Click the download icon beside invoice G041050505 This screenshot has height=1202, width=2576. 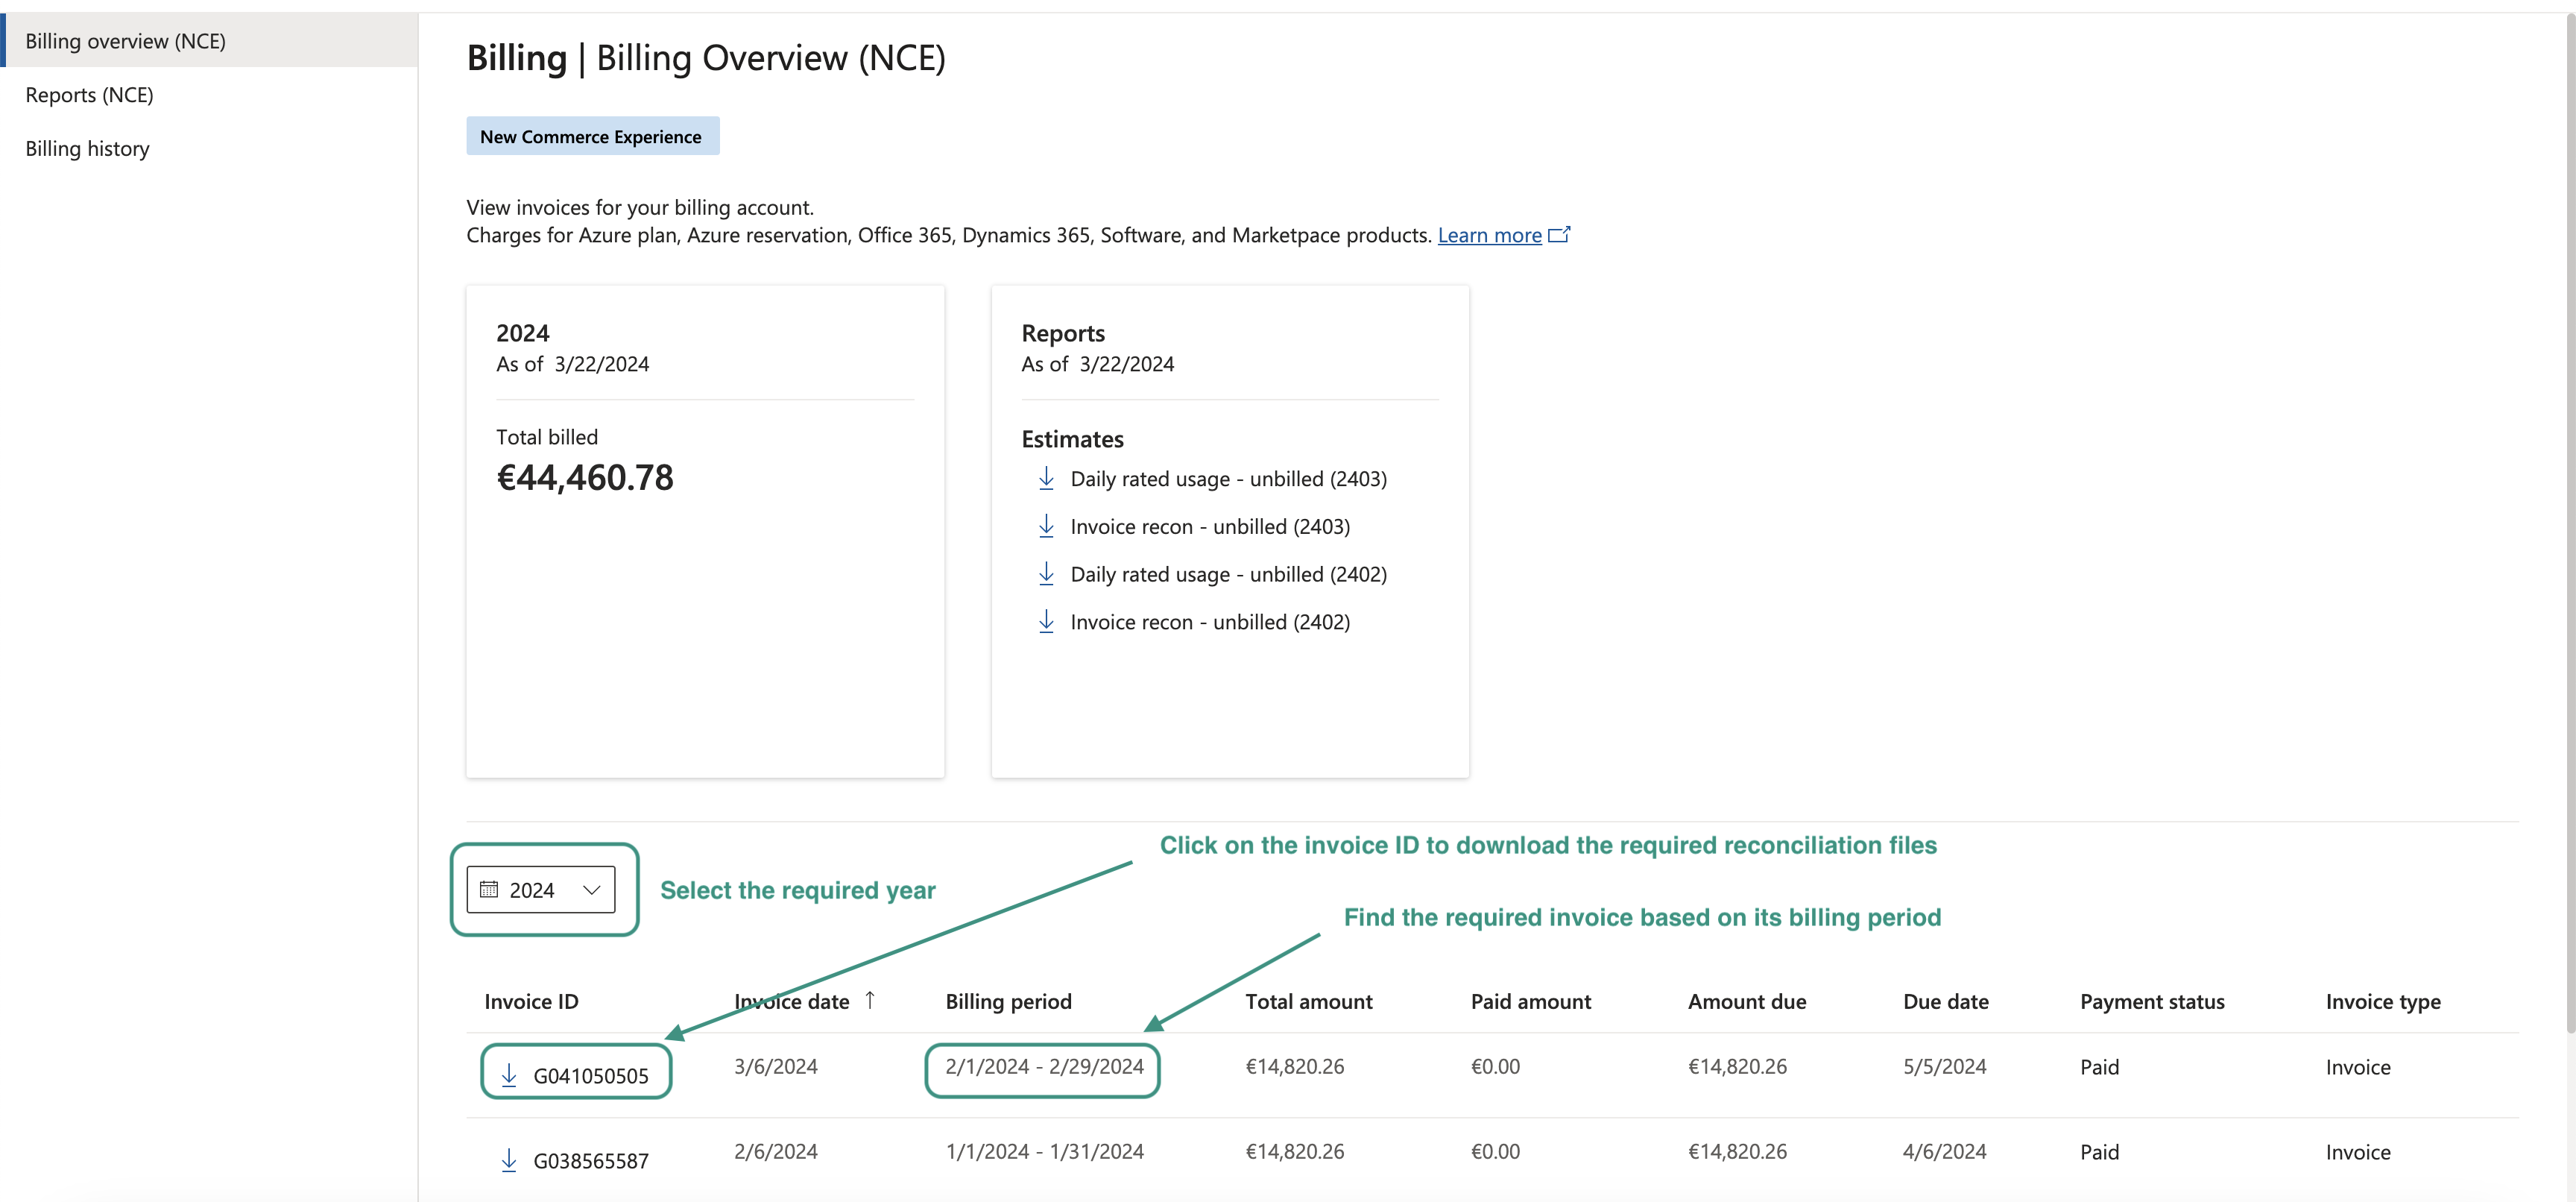(509, 1073)
